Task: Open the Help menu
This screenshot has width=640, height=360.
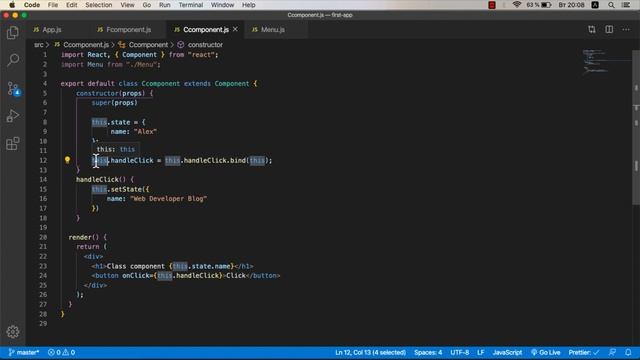Action: tap(249, 5)
